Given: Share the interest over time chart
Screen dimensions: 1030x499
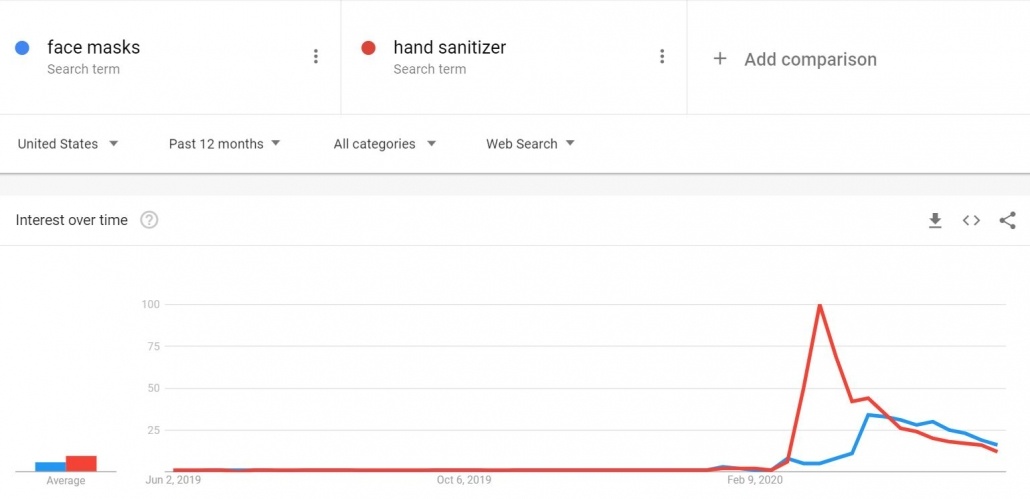Looking at the screenshot, I should coord(1007,221).
